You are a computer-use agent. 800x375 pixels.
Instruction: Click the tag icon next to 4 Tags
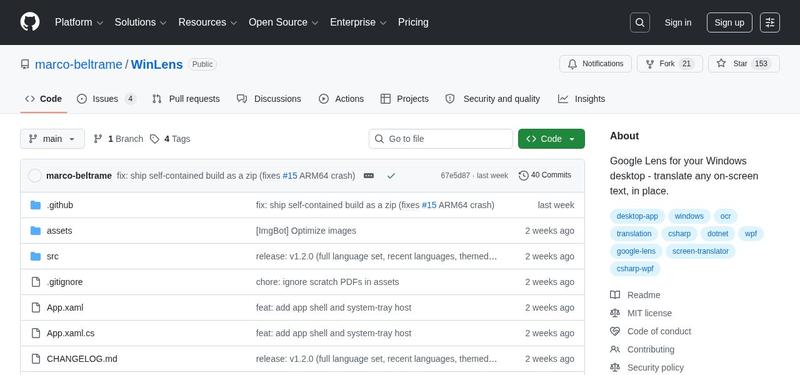tap(155, 139)
